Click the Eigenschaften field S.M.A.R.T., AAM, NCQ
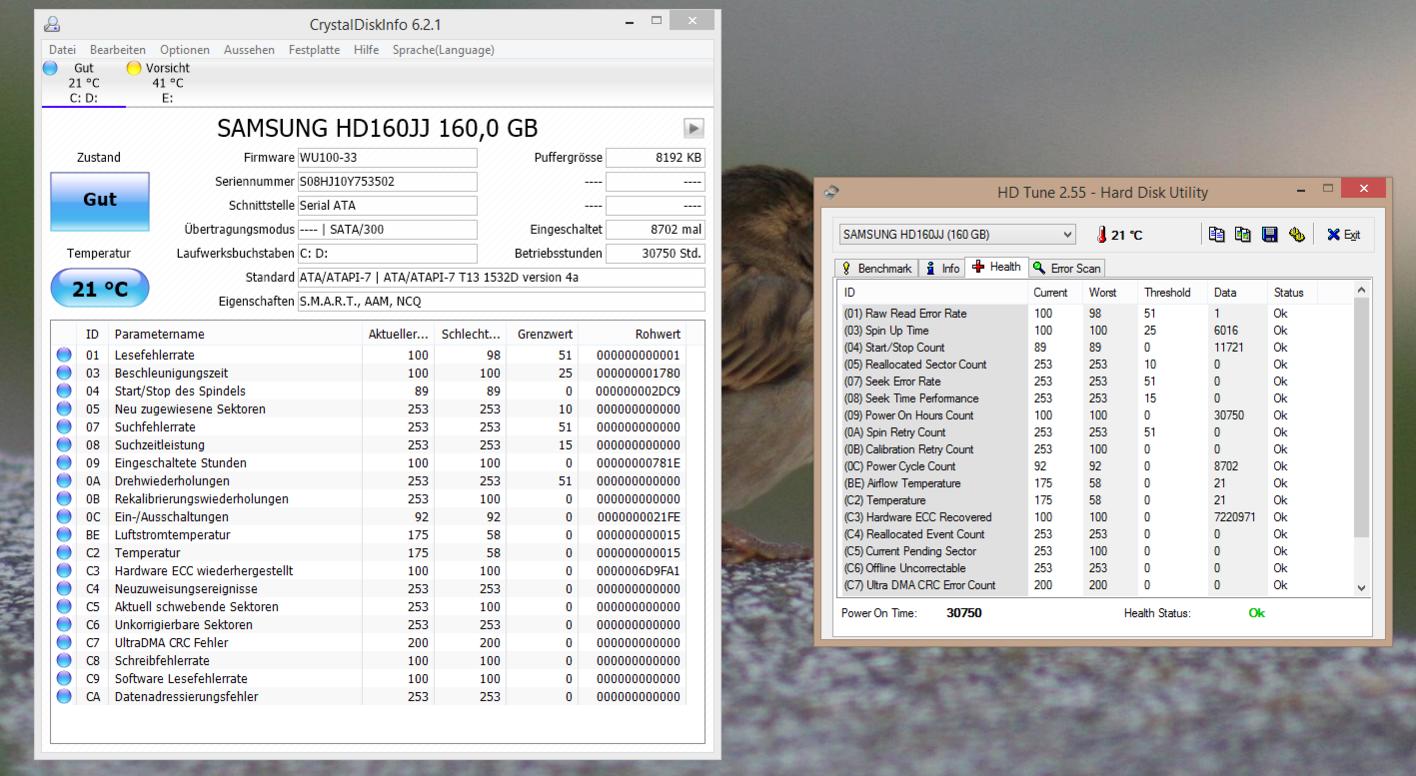The image size is (1416, 776). [501, 301]
